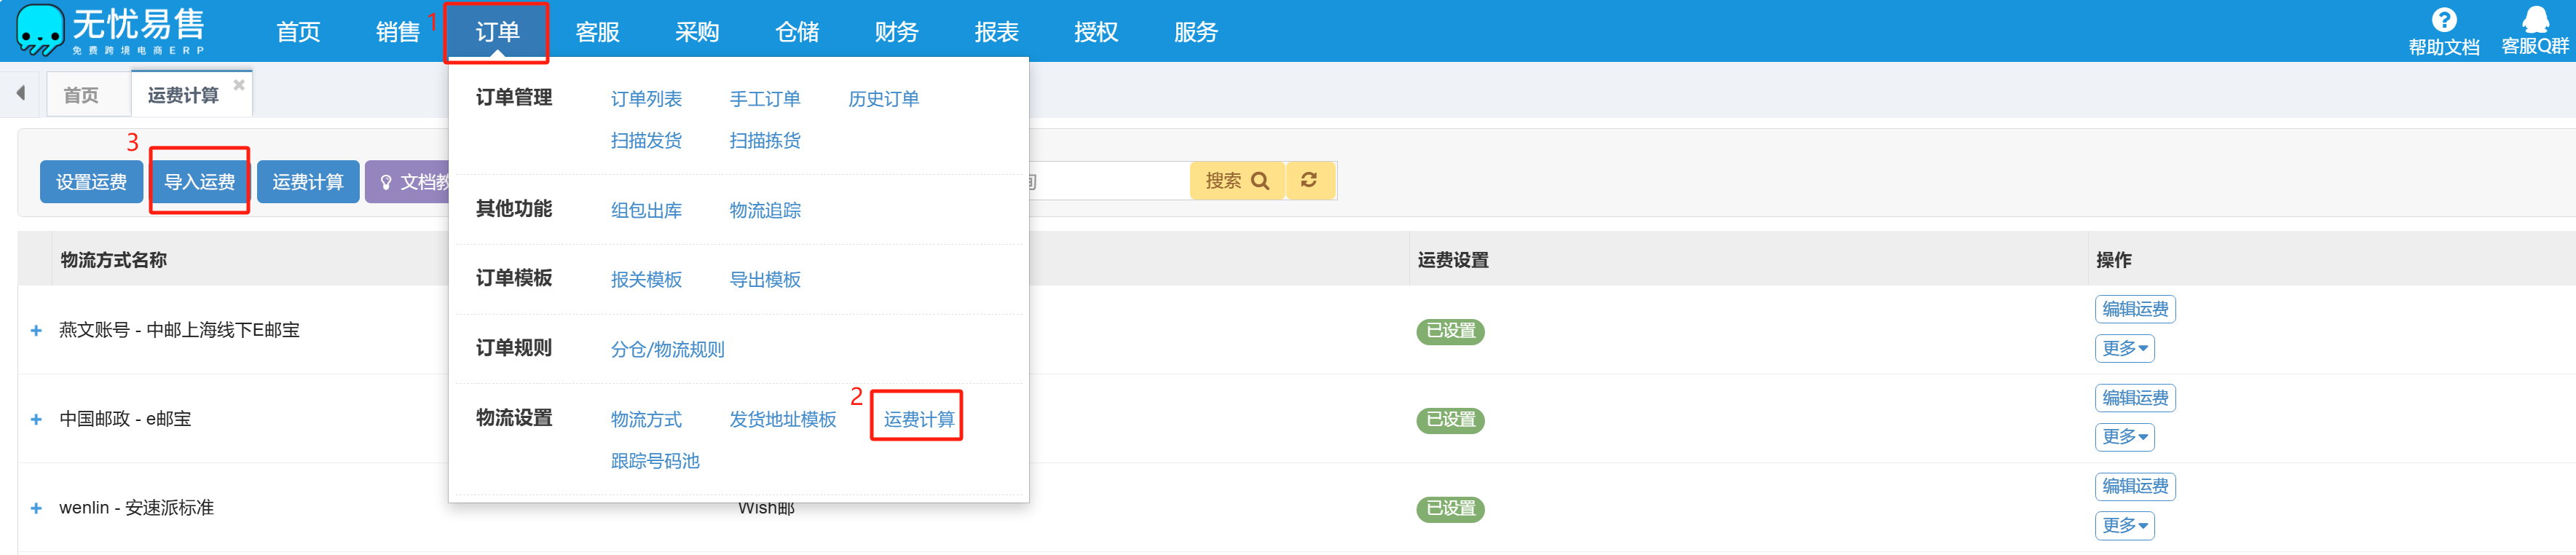Click the 中国邮政 - e邮宝 row name
The height and width of the screenshot is (555, 2576).
coord(125,420)
